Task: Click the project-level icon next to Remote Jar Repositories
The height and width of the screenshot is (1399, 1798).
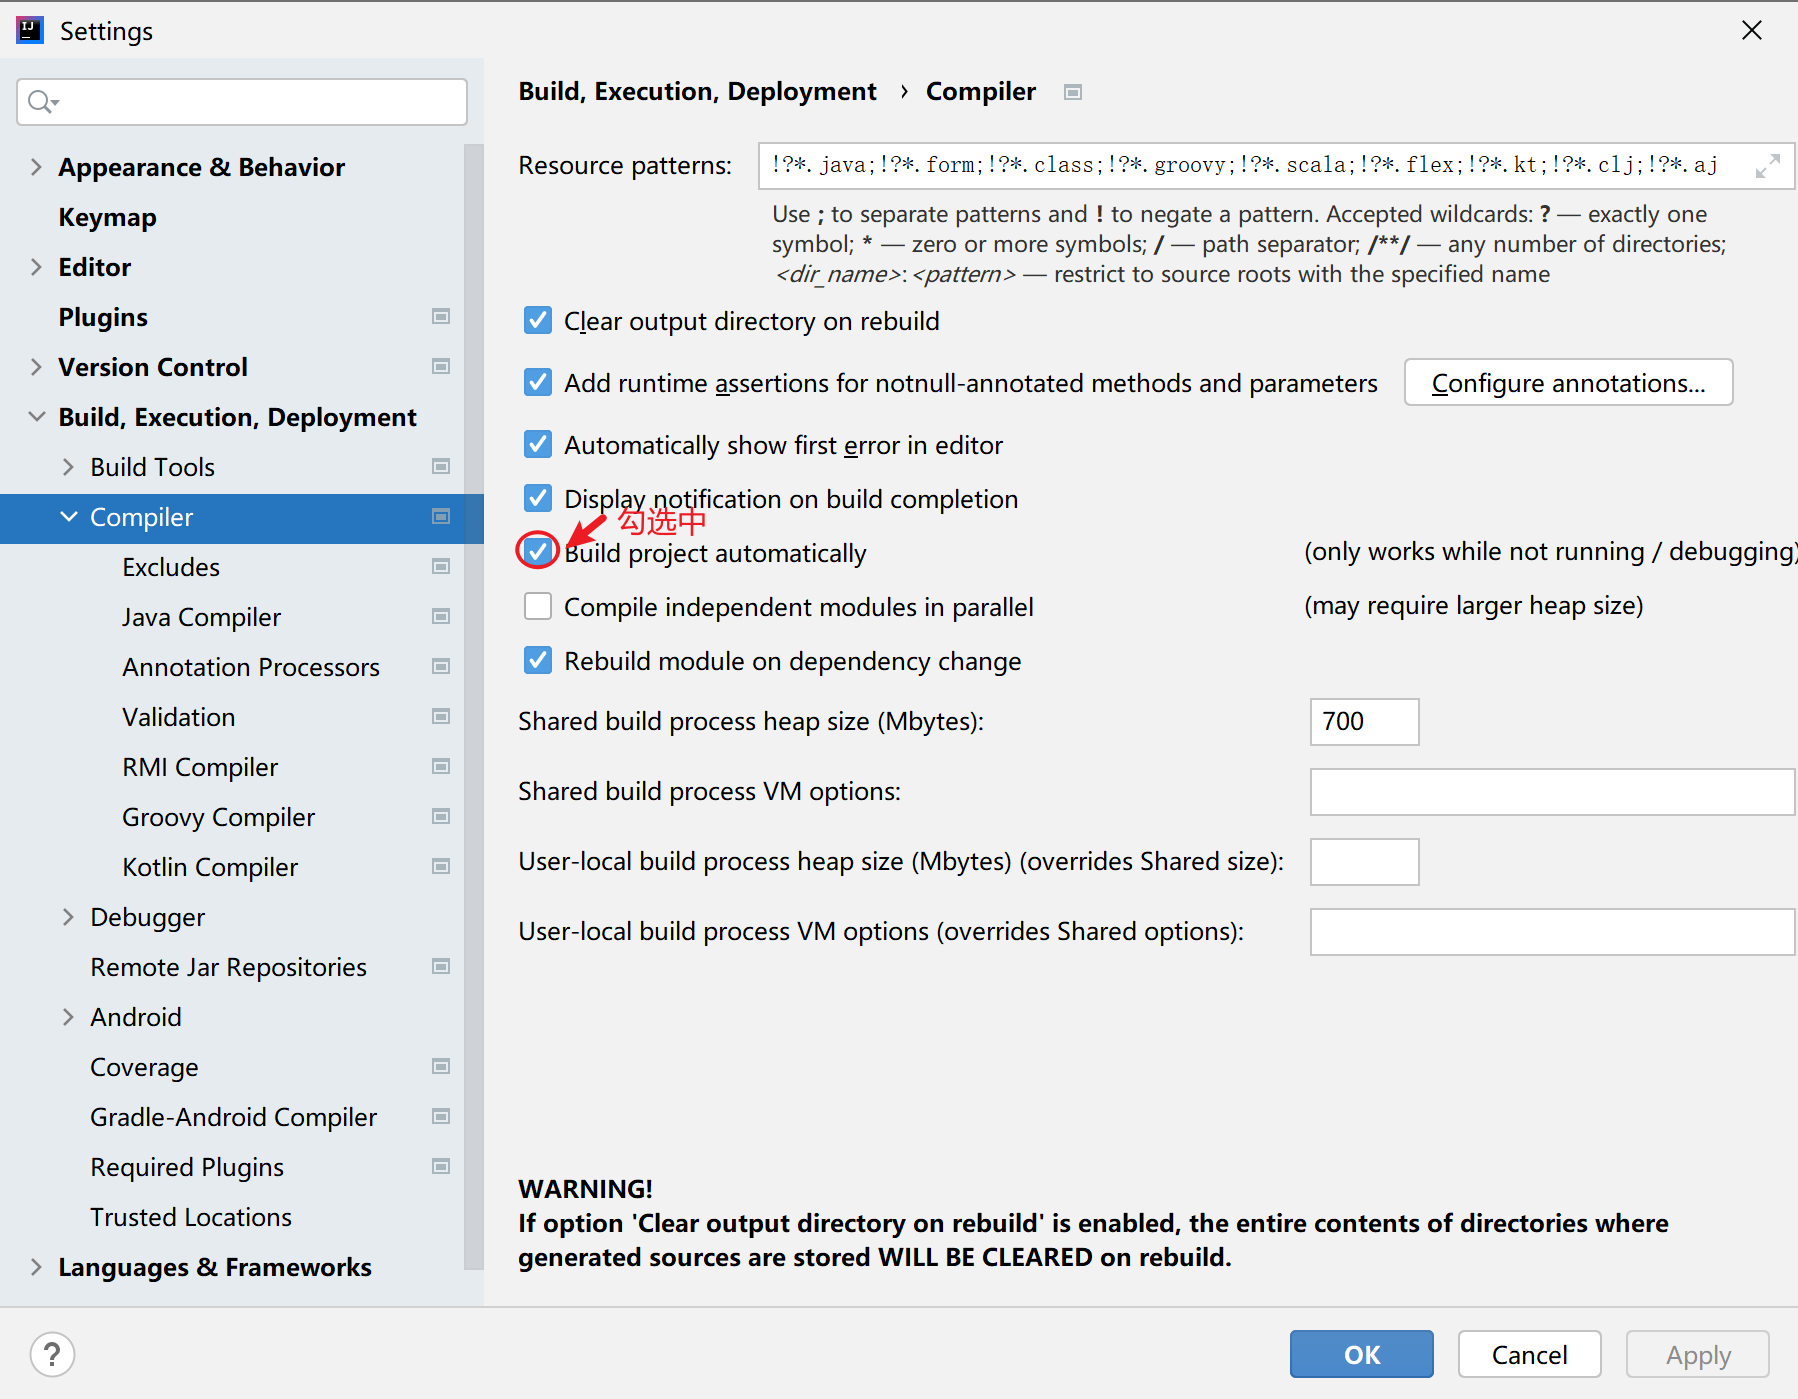Action: pos(440,967)
